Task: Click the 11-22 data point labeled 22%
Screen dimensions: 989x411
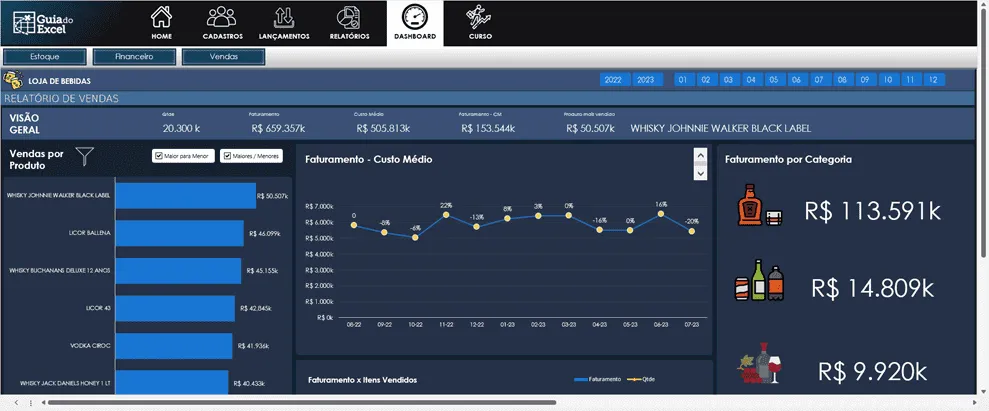Action: click(x=446, y=215)
